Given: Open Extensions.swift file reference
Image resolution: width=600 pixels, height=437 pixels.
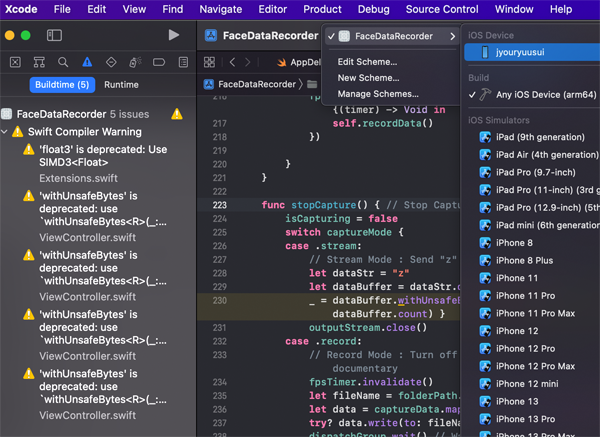Looking at the screenshot, I should (78, 178).
